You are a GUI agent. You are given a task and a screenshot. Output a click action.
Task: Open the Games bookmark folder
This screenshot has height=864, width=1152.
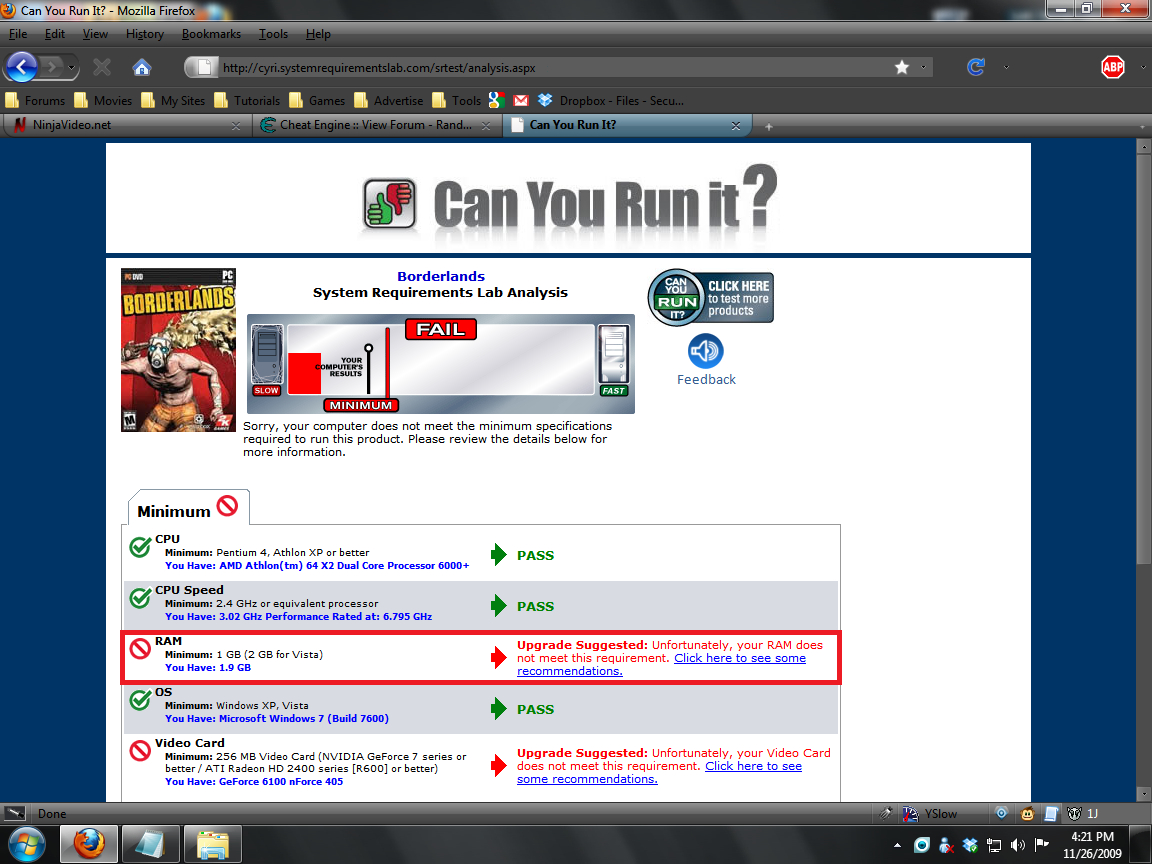click(317, 101)
